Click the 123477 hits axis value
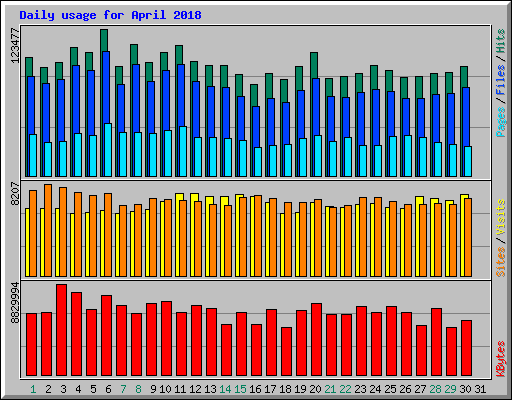512x400 pixels. (15, 46)
